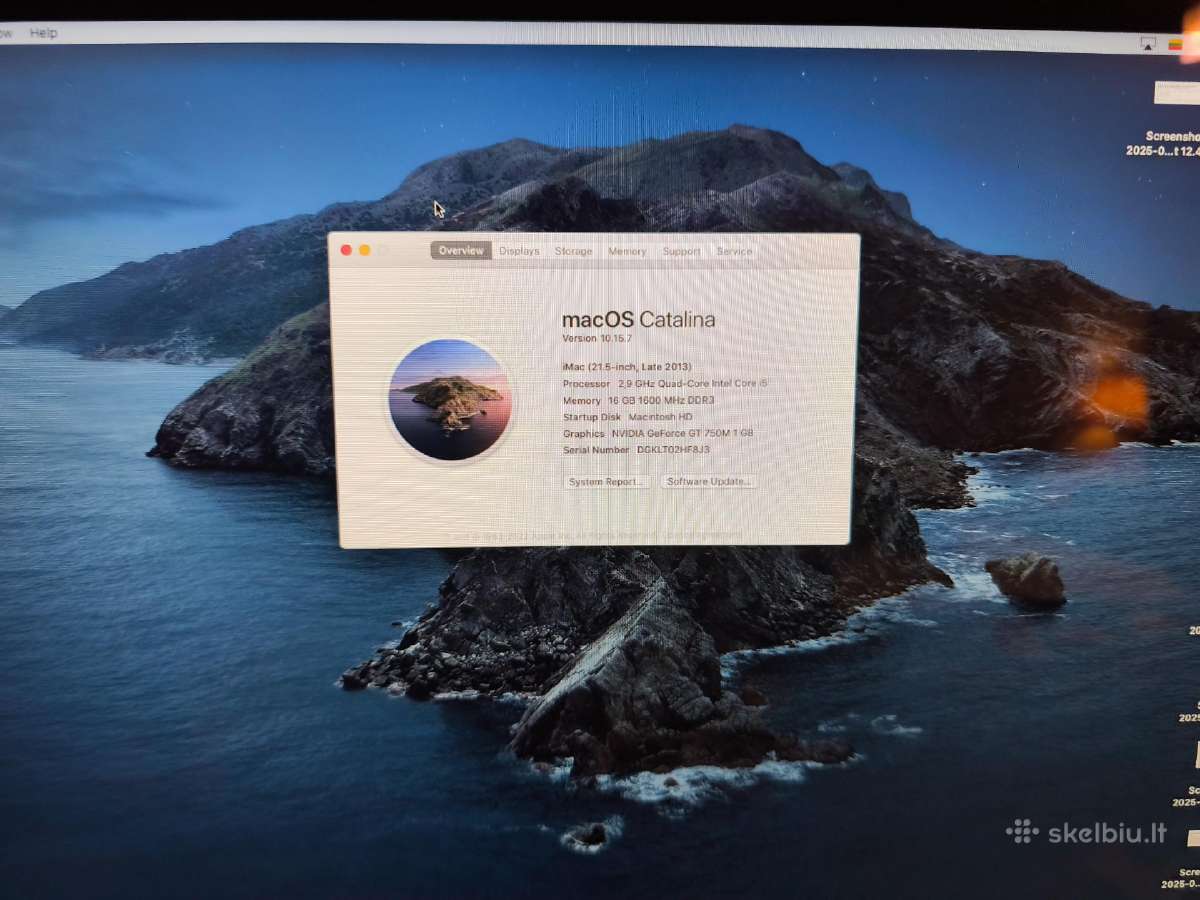Screen dimensions: 1200x900
Task: Close the About This Mac window
Action: pyautogui.click(x=346, y=250)
